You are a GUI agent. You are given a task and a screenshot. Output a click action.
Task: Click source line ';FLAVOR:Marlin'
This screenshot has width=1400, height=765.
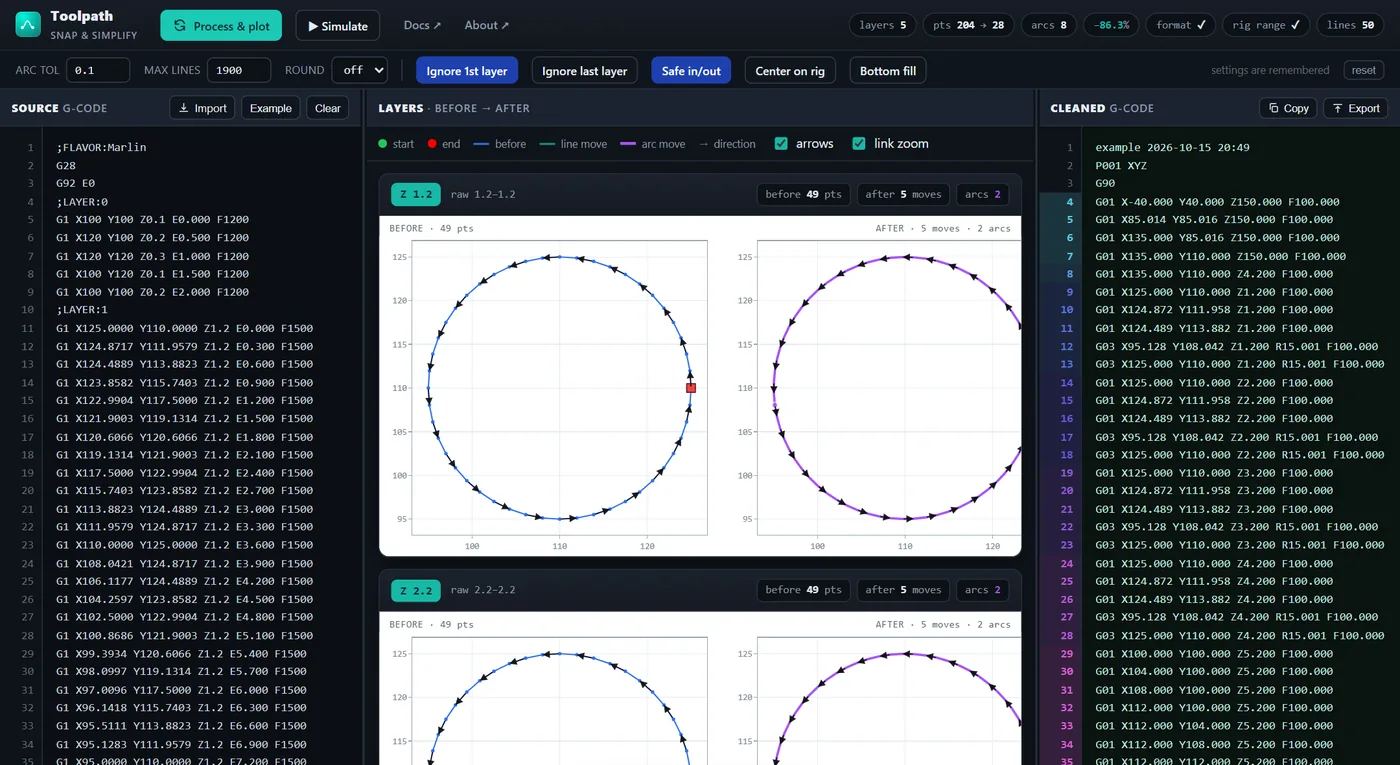[x=102, y=147]
